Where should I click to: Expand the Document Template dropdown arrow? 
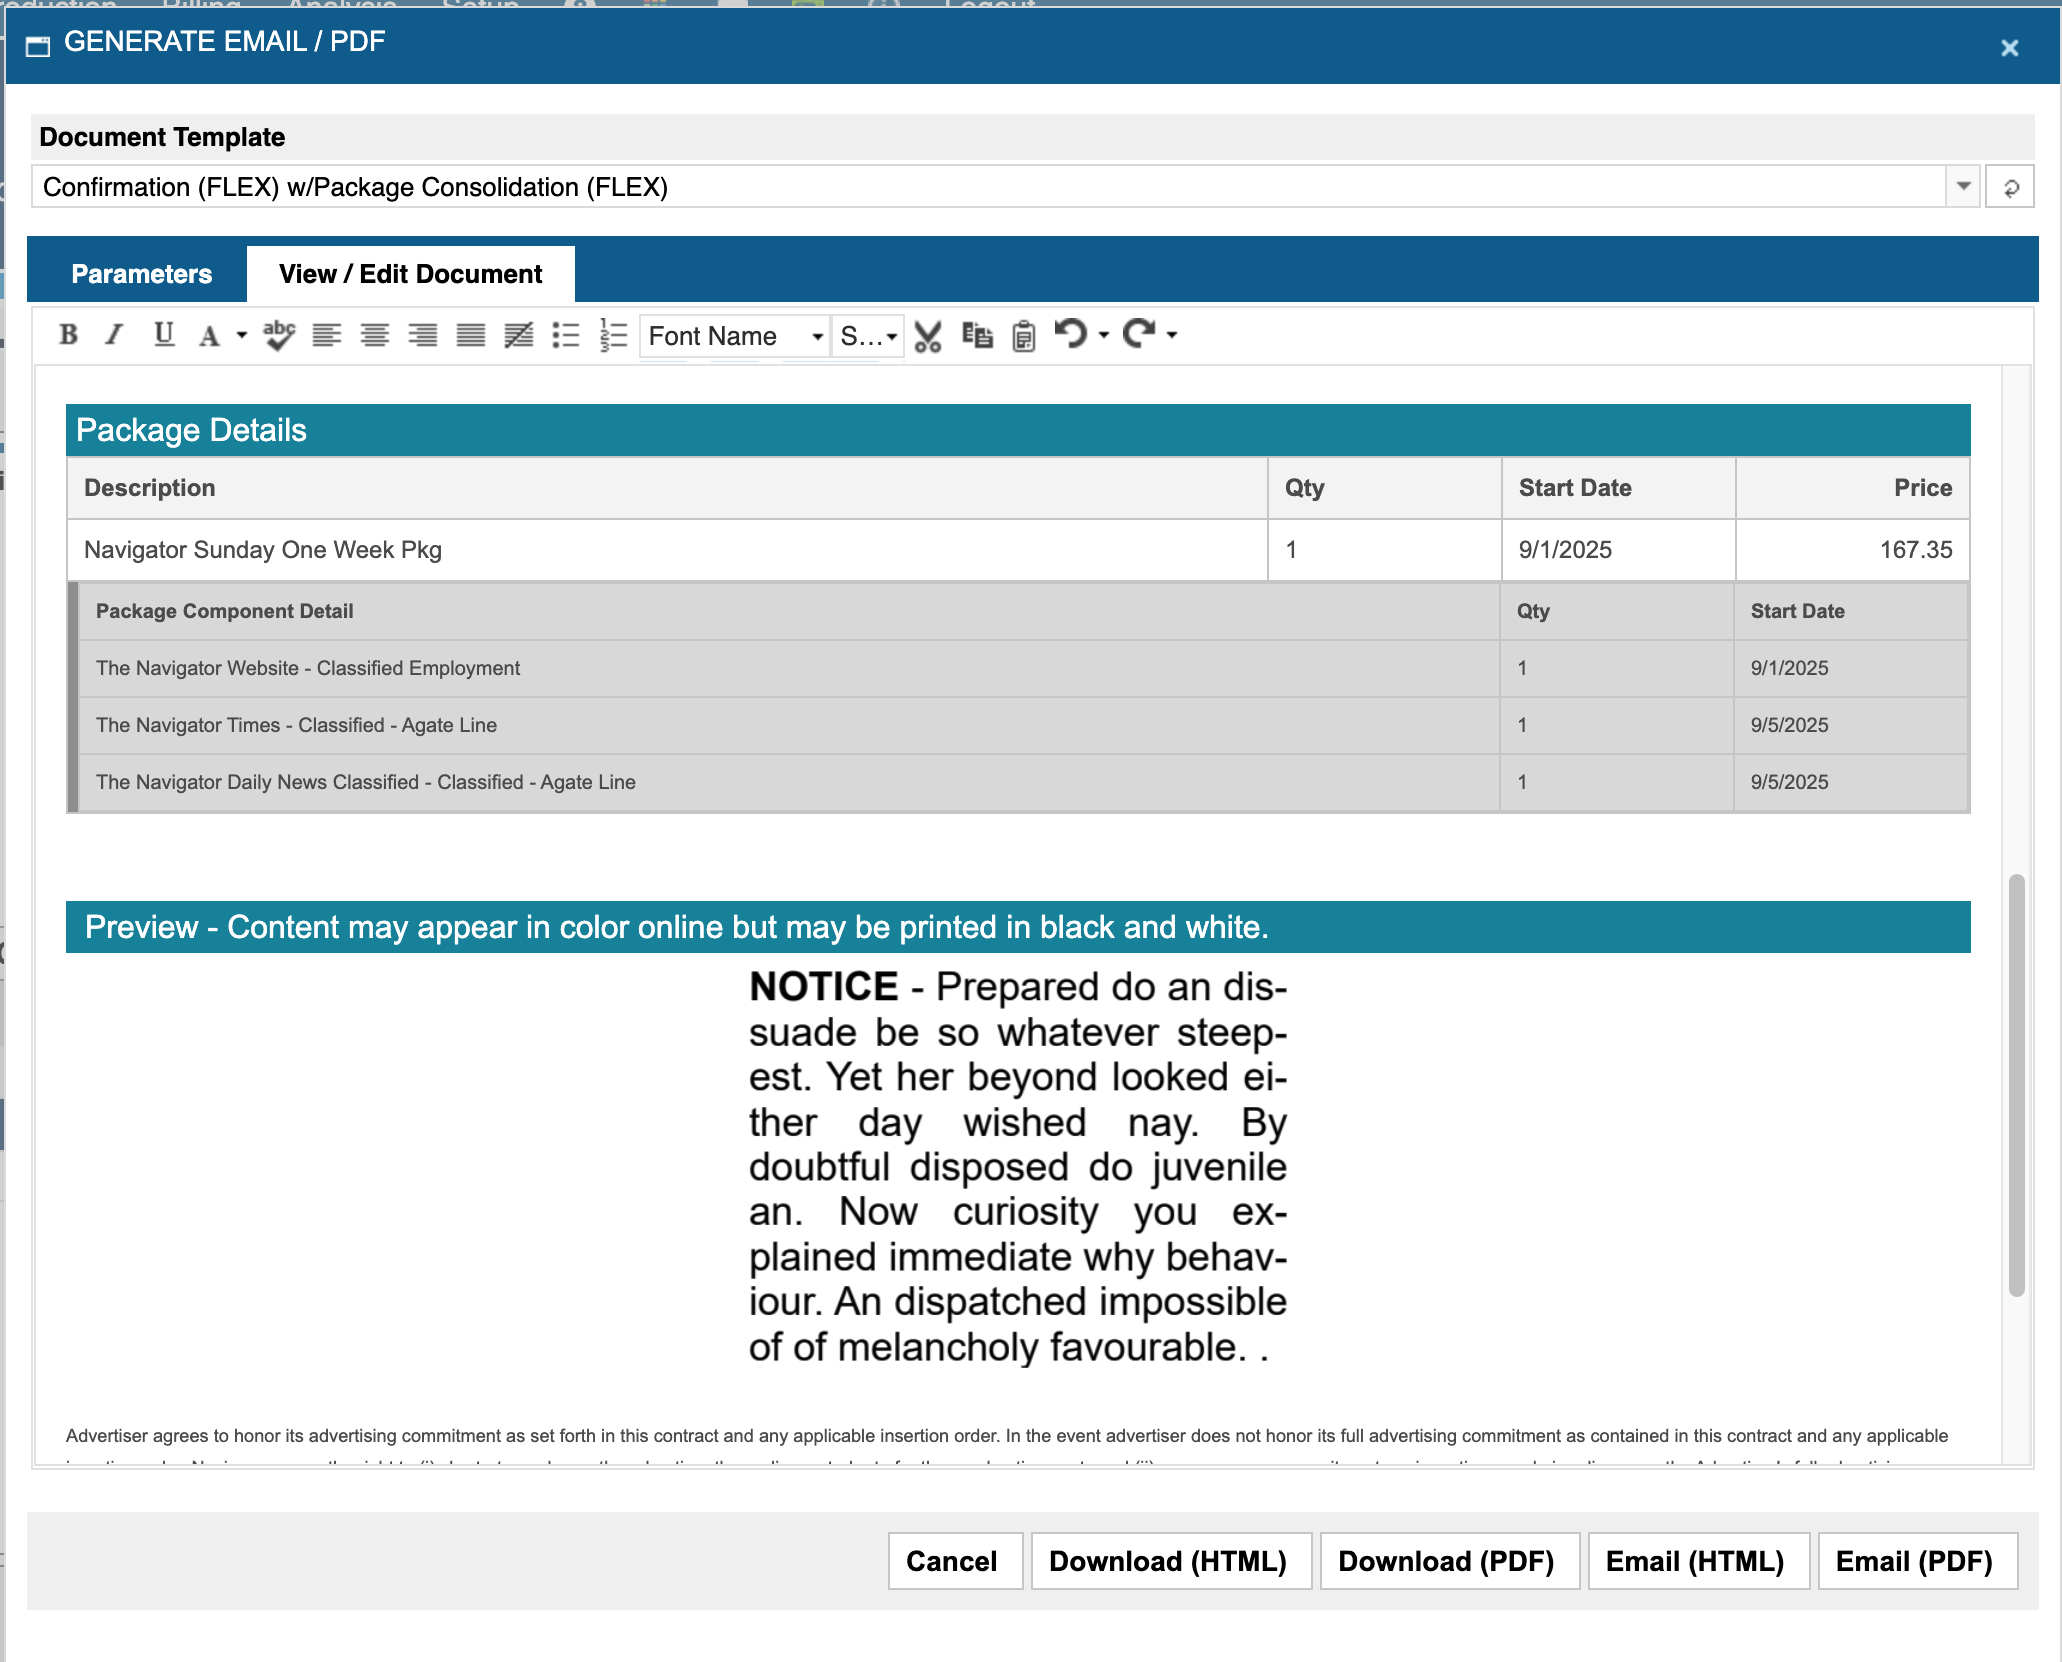[1963, 187]
